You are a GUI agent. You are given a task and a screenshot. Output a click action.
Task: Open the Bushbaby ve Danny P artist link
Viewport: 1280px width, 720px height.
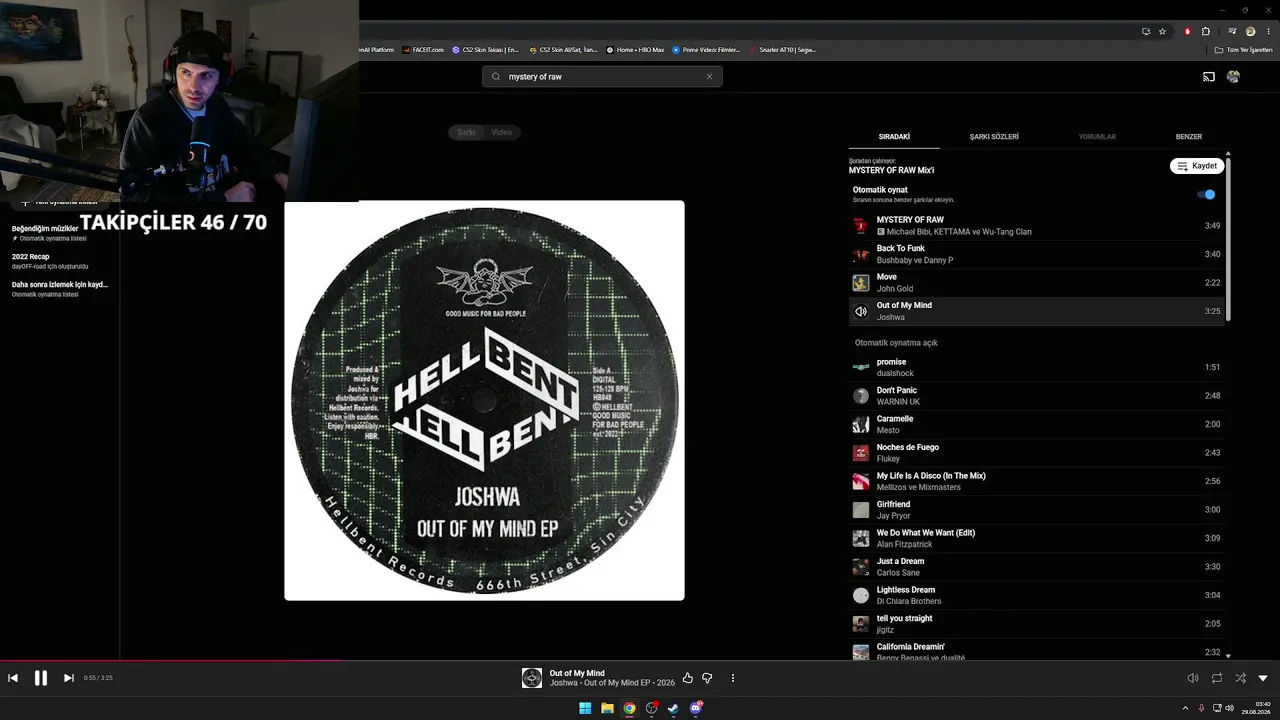point(915,260)
